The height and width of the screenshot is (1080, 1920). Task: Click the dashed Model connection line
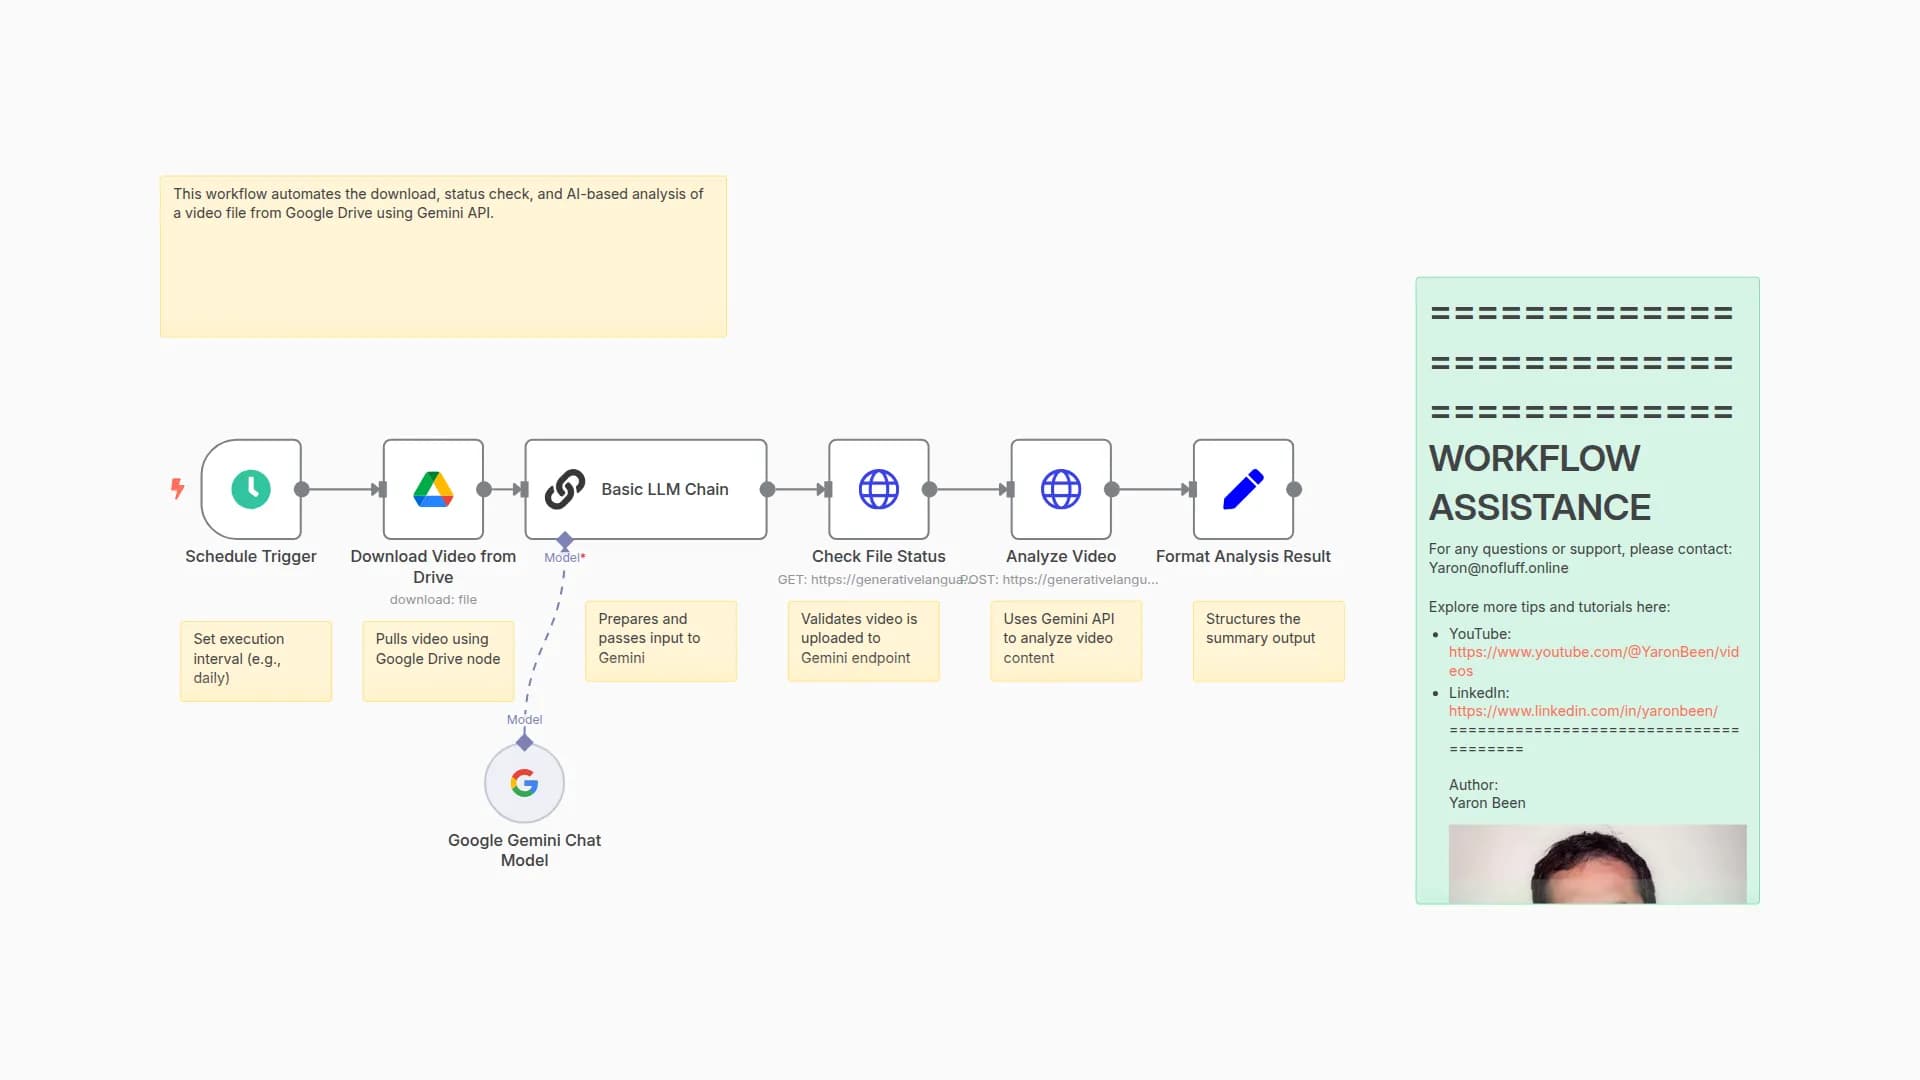coord(545,640)
